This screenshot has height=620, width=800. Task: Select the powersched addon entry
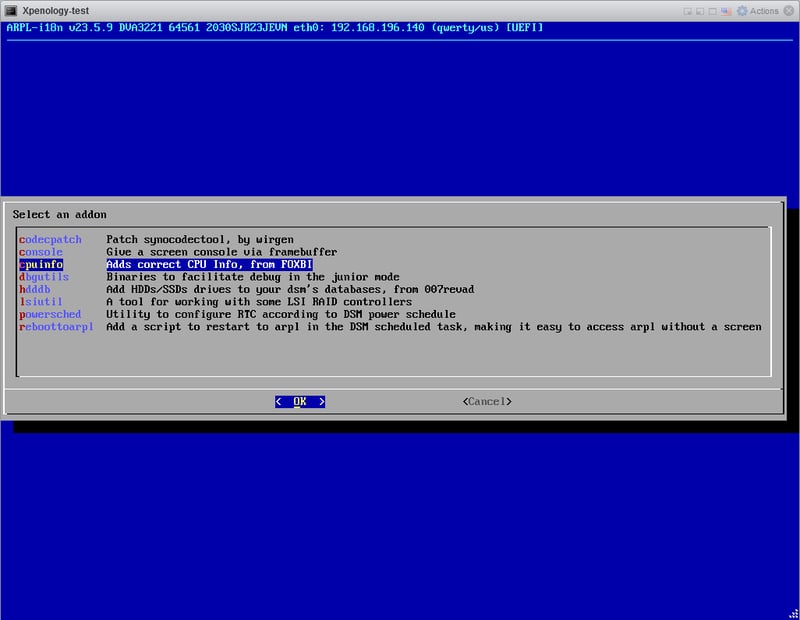[x=50, y=314]
